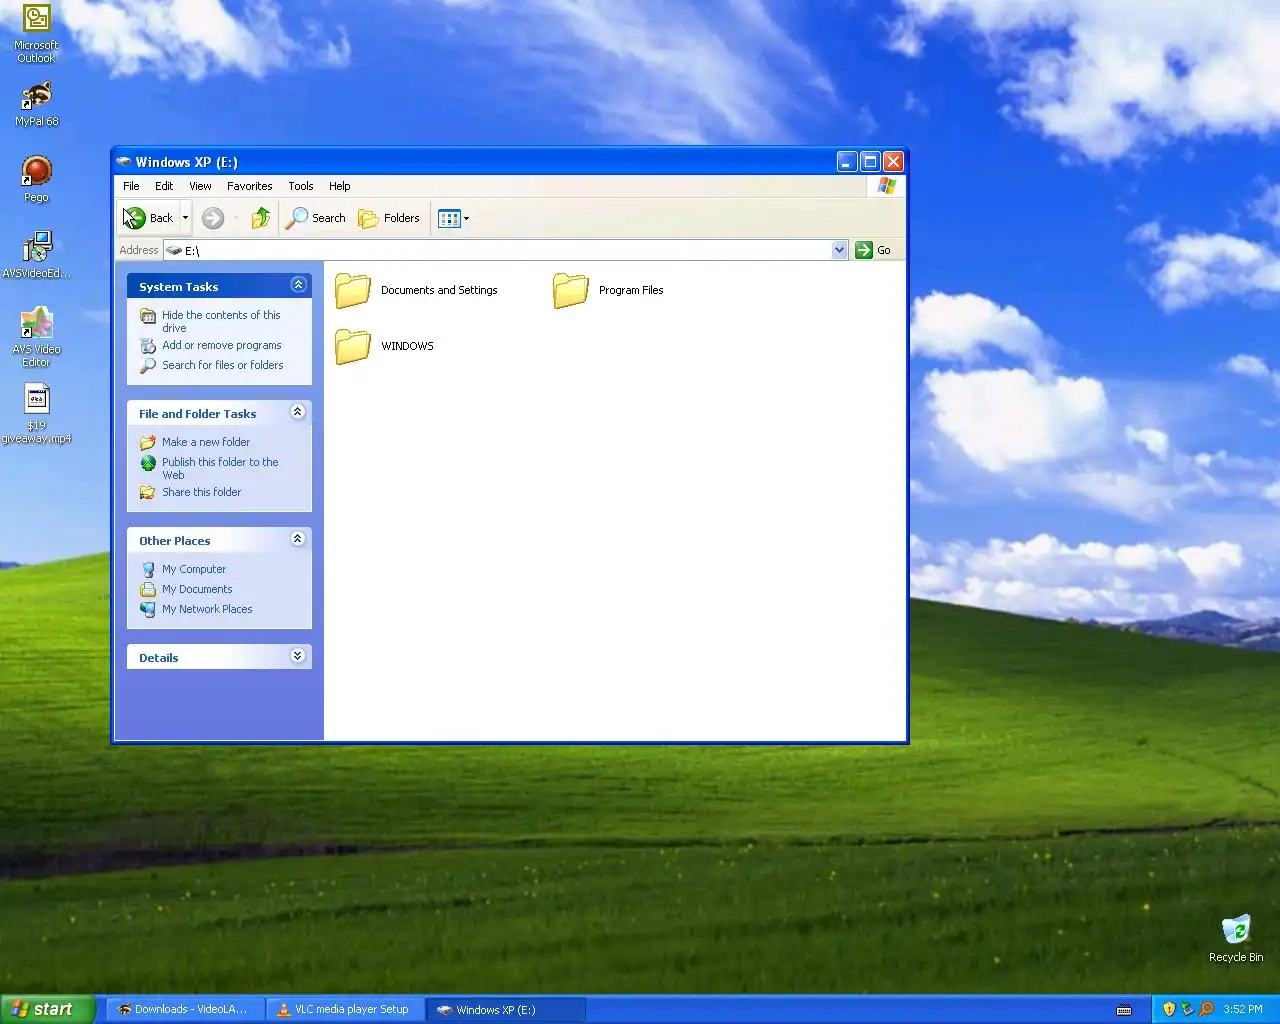Switch to VLC media player Setup taskbar item
Viewport: 1280px width, 1024px height.
344,1010
